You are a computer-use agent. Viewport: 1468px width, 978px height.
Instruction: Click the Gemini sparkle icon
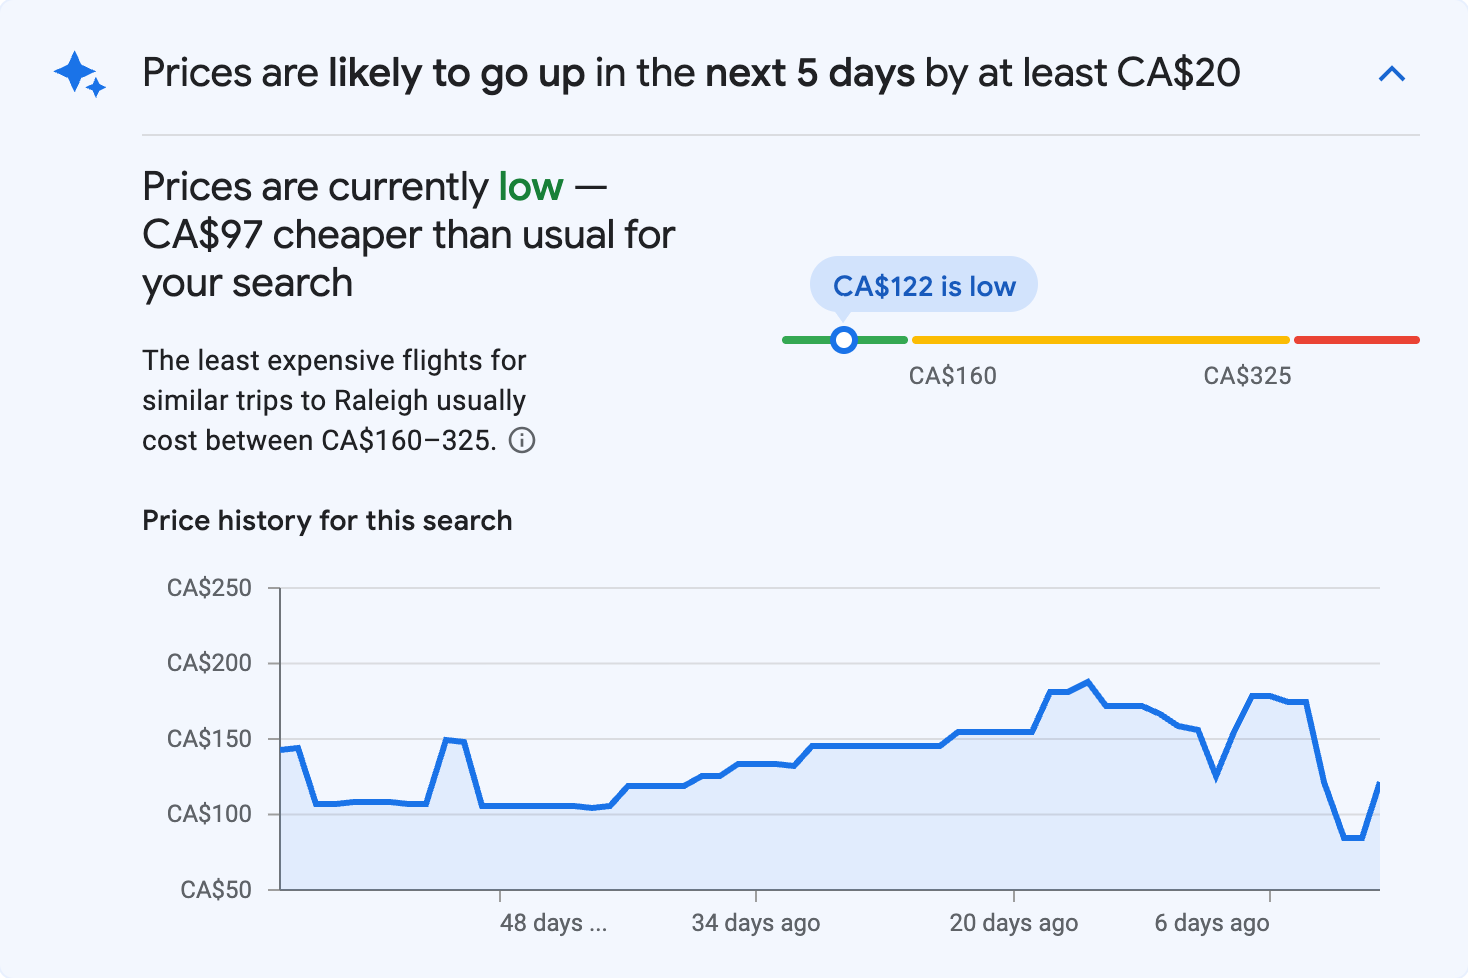tap(78, 73)
